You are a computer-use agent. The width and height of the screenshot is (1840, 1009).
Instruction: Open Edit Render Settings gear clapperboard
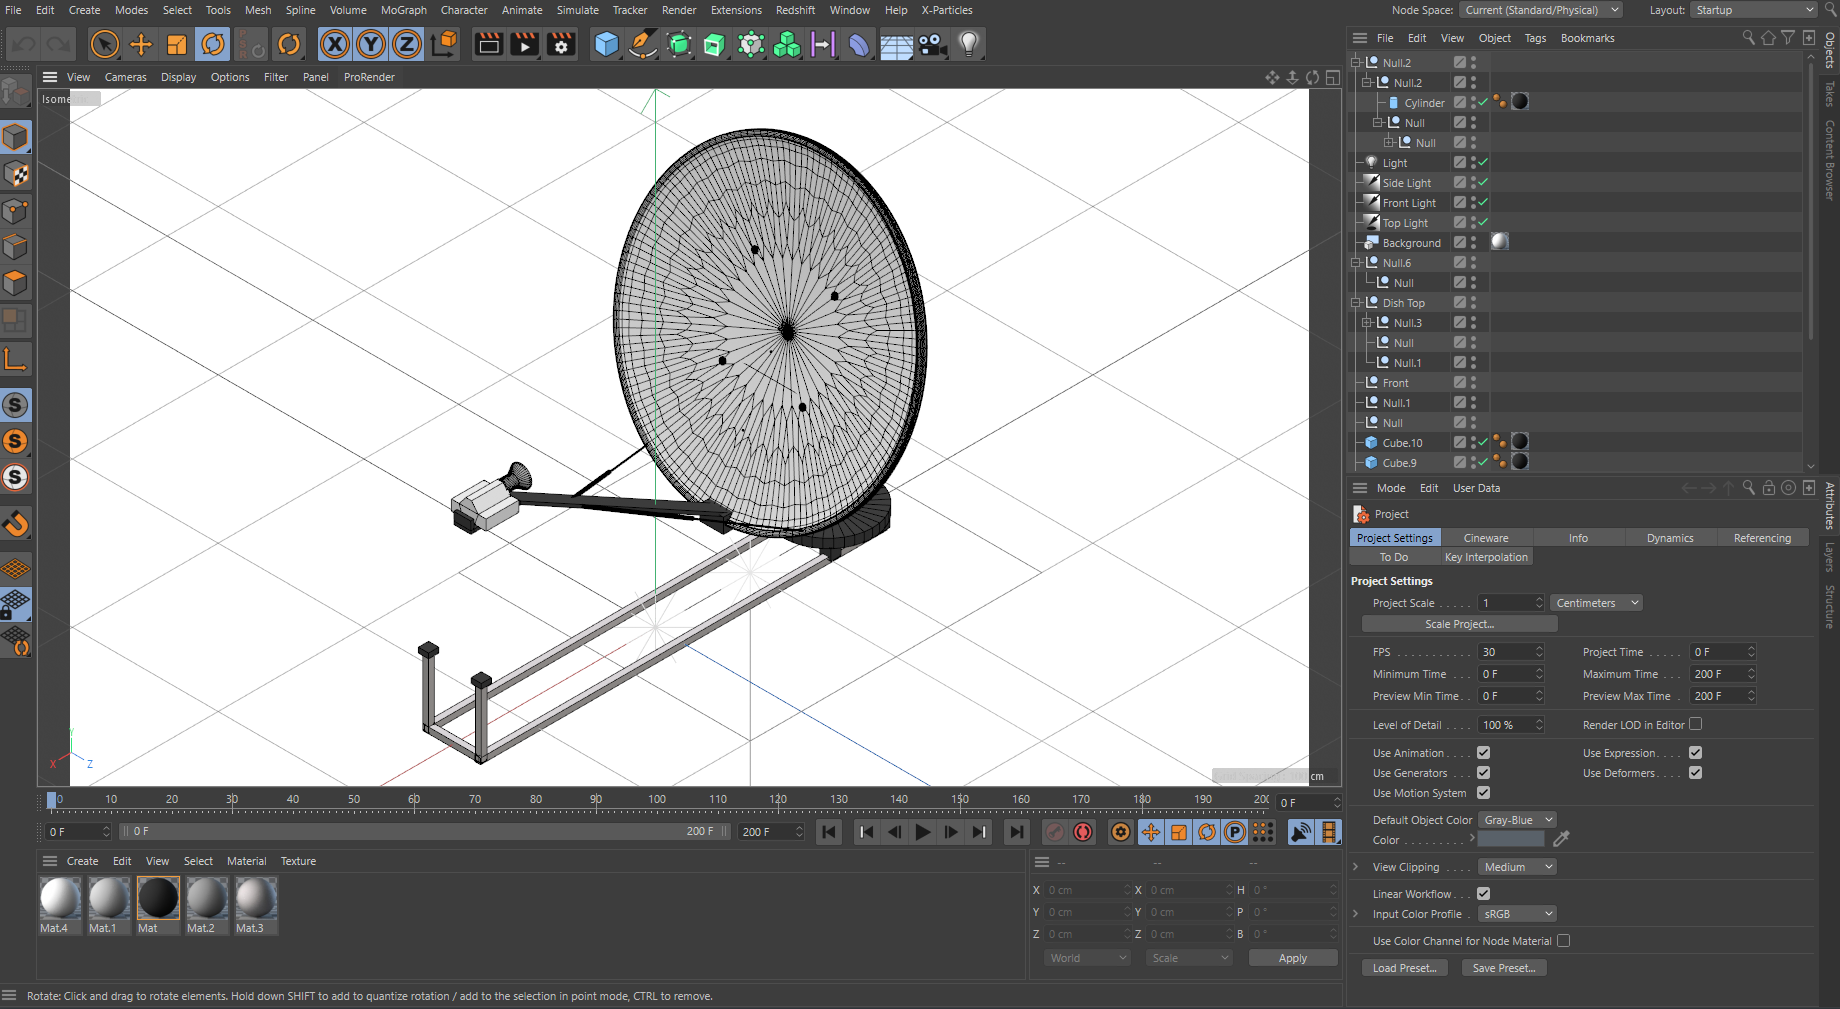coord(561,44)
